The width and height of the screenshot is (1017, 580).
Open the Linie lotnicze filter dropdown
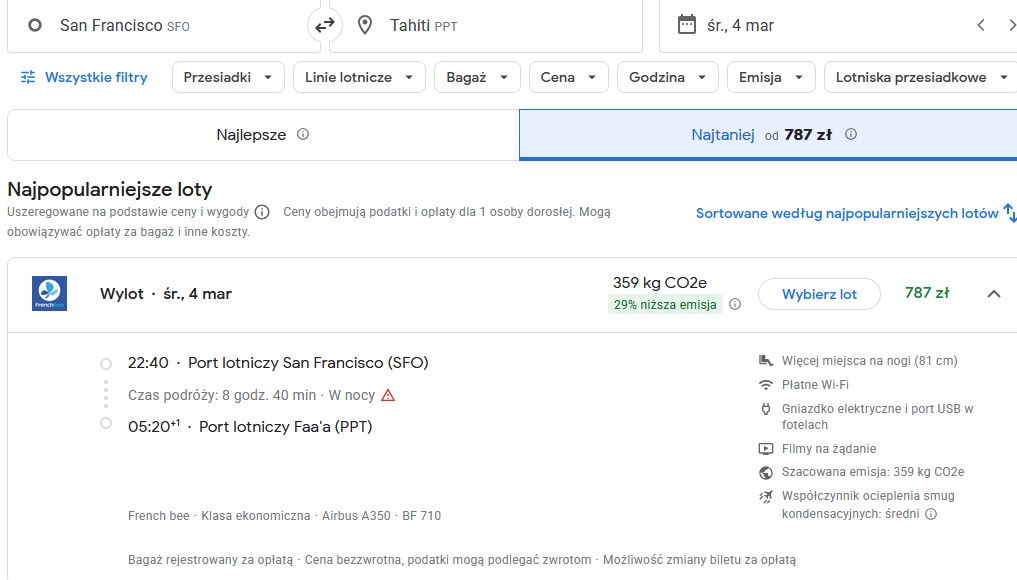click(359, 77)
